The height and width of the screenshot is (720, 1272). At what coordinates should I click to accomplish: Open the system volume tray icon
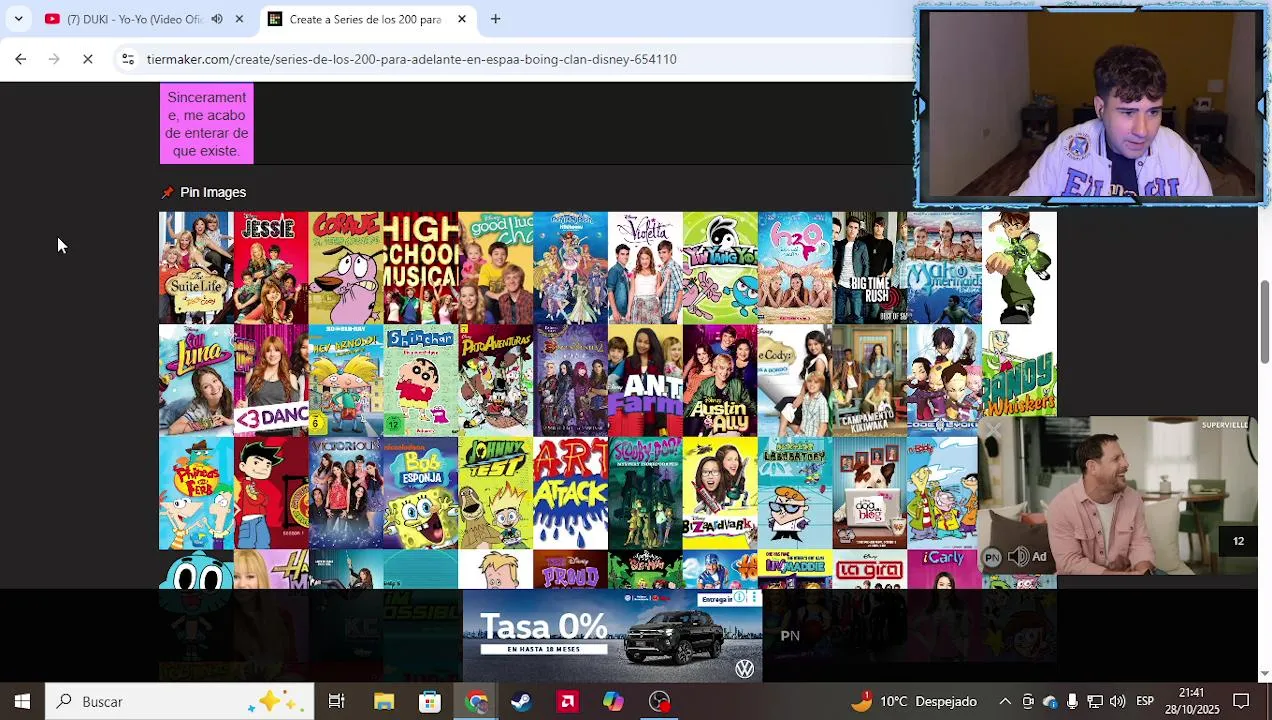(x=1117, y=701)
